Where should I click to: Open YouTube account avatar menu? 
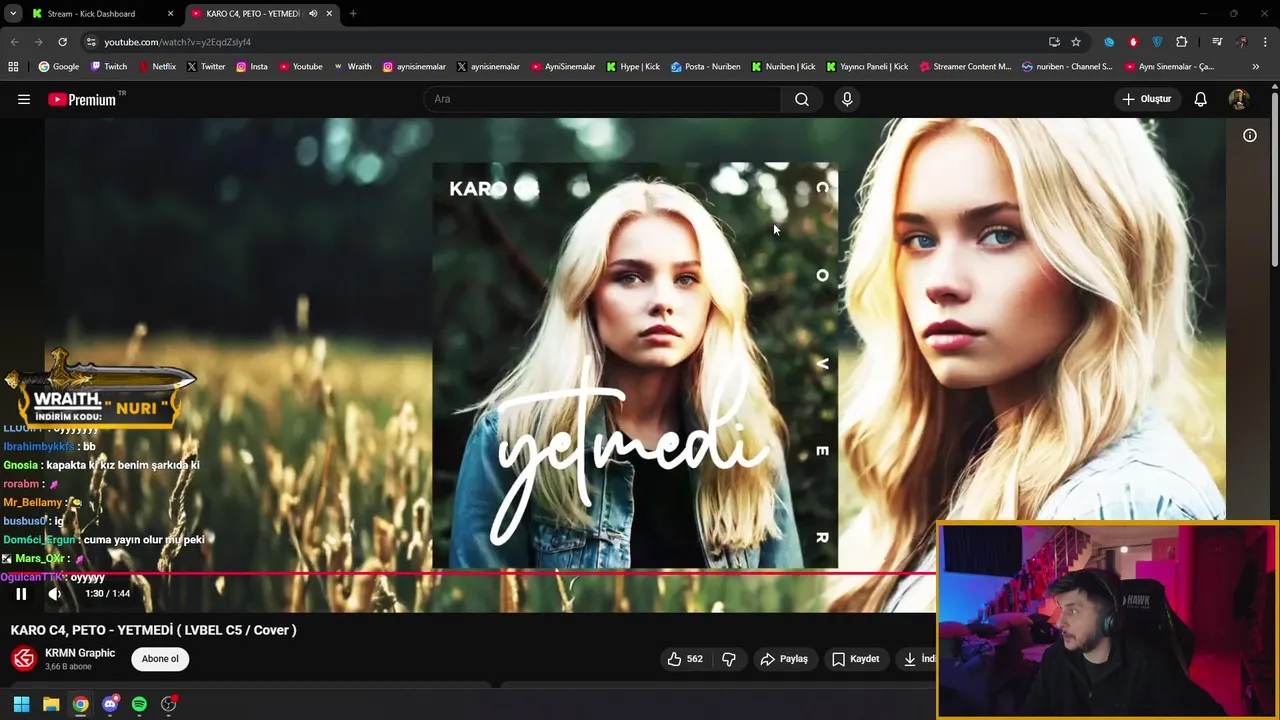[1238, 99]
